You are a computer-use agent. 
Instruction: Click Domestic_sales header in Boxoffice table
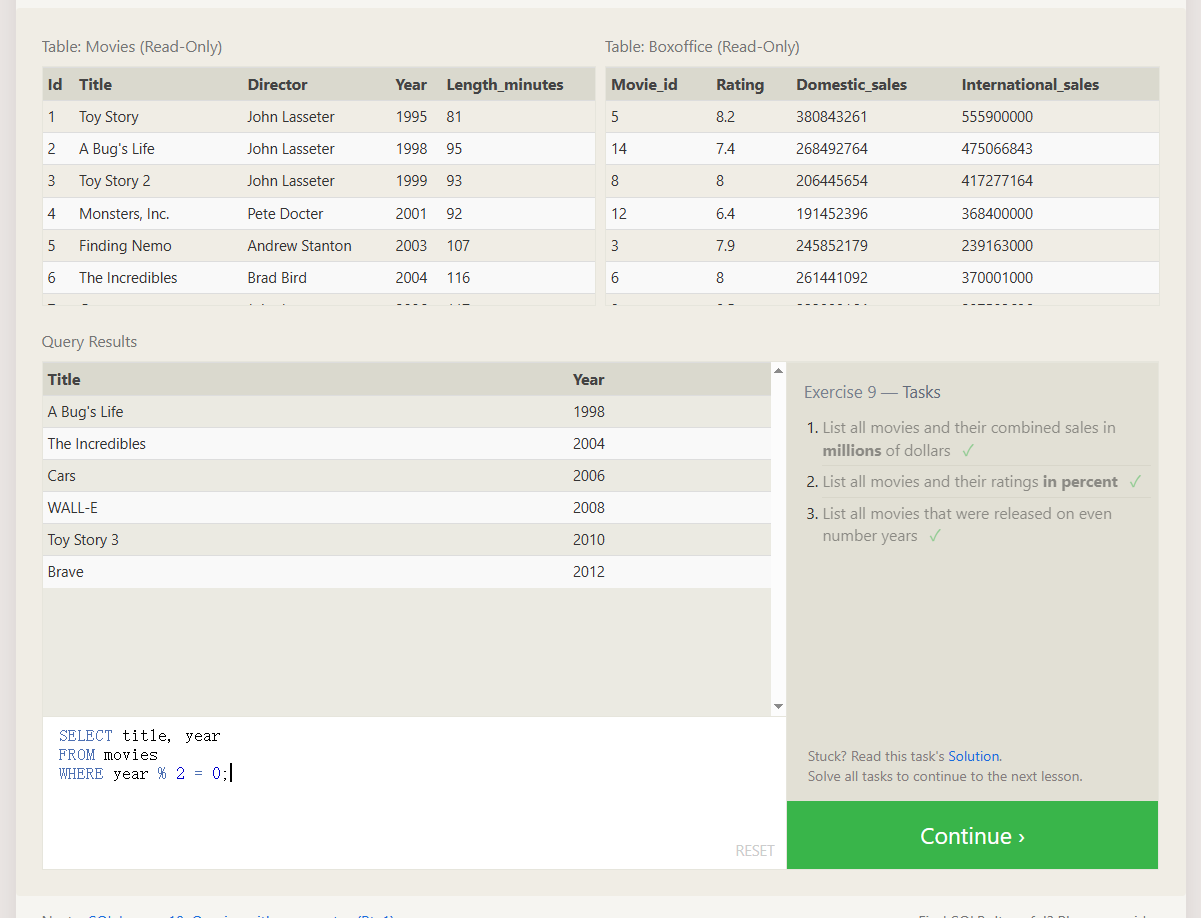[851, 85]
